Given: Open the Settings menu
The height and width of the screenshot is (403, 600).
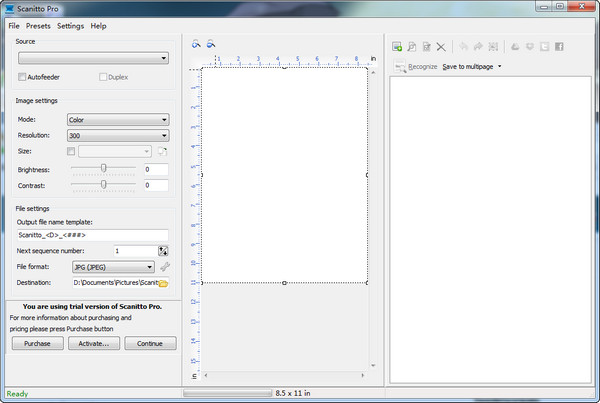Looking at the screenshot, I should (x=70, y=26).
